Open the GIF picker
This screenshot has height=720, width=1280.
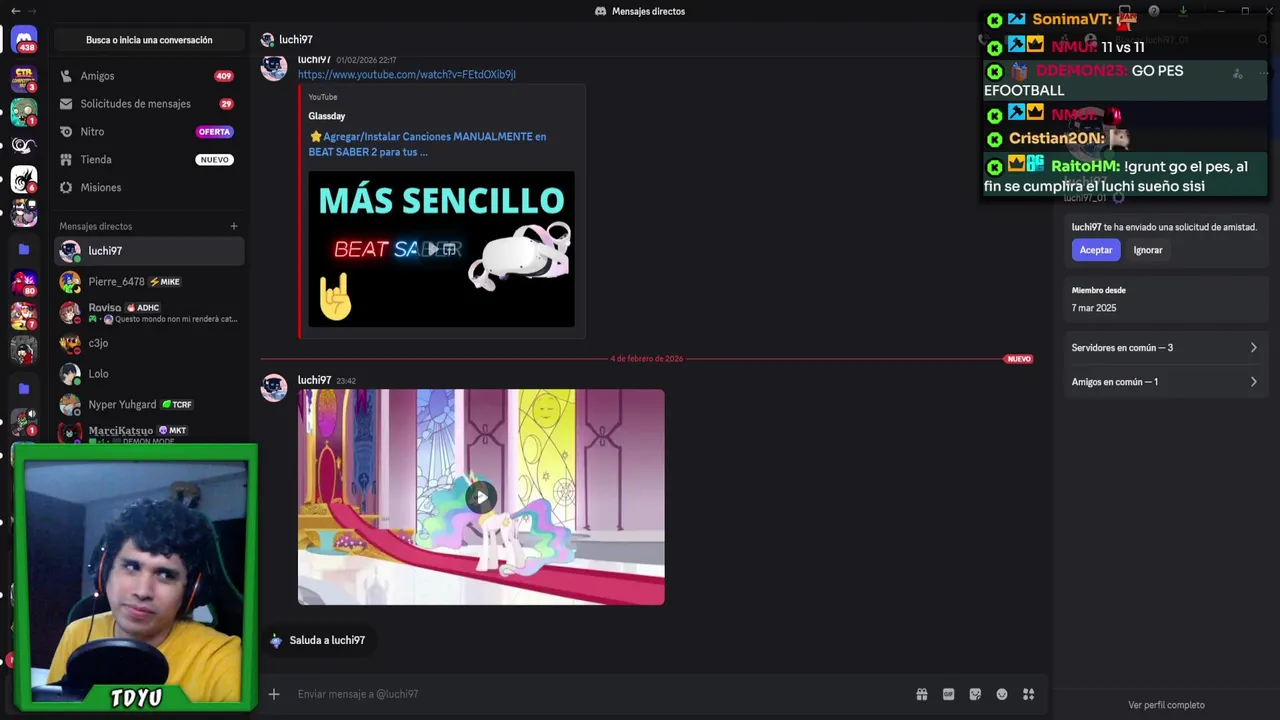tap(948, 694)
